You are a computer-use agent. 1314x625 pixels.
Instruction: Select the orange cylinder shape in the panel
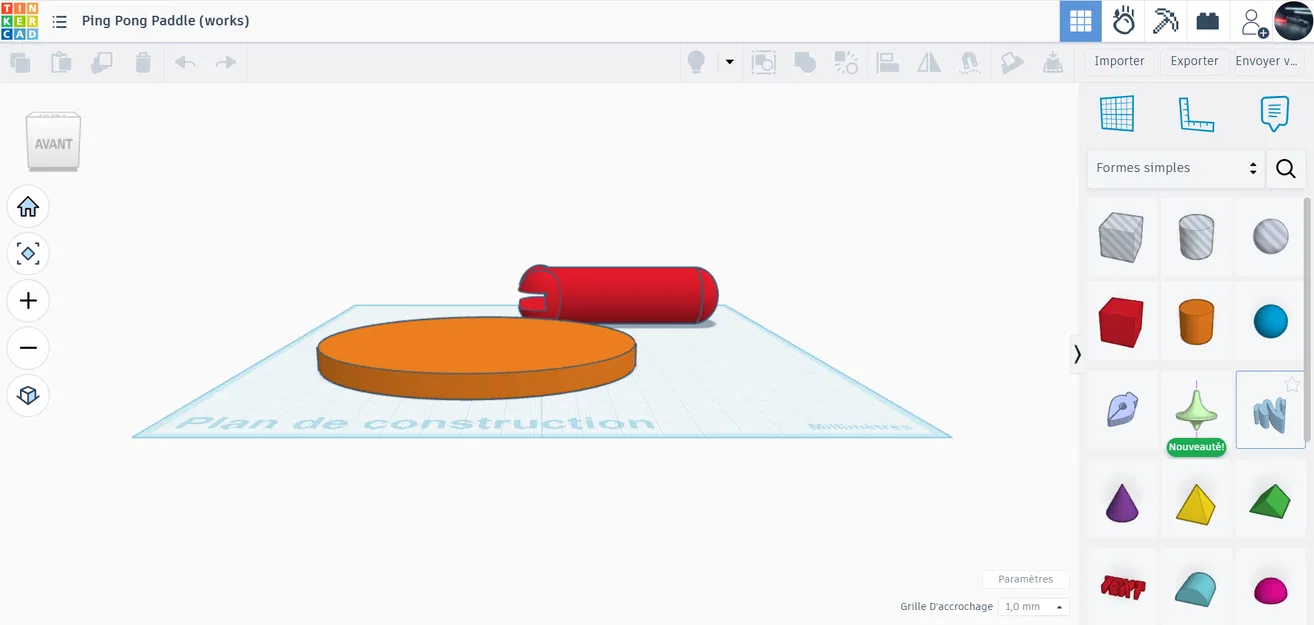1196,320
